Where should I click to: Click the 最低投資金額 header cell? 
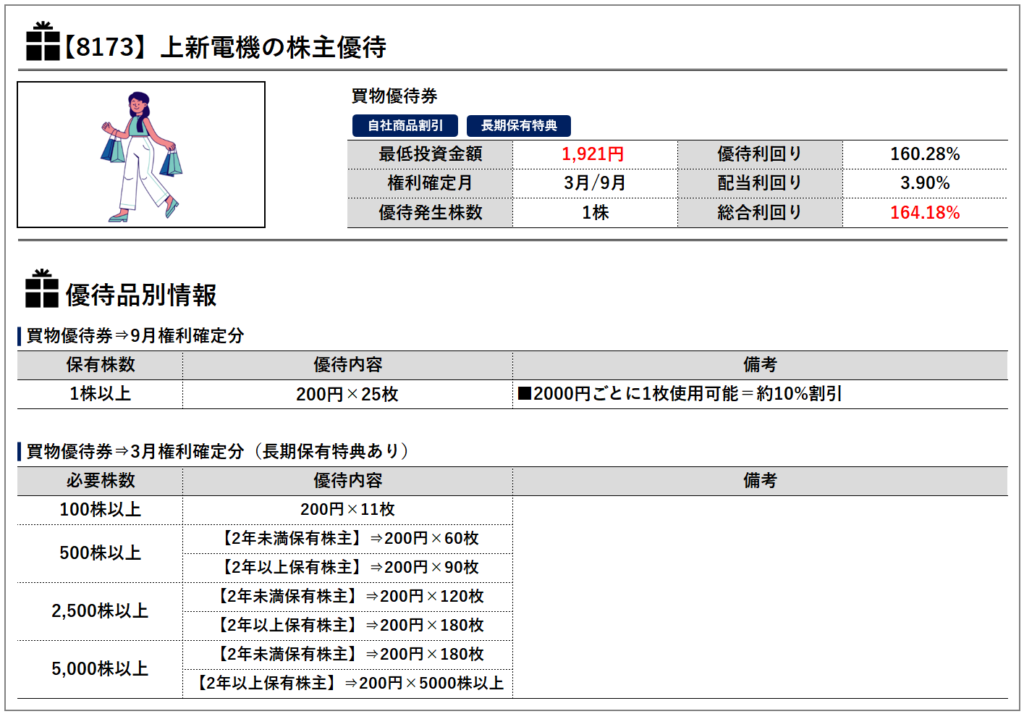pyautogui.click(x=430, y=154)
